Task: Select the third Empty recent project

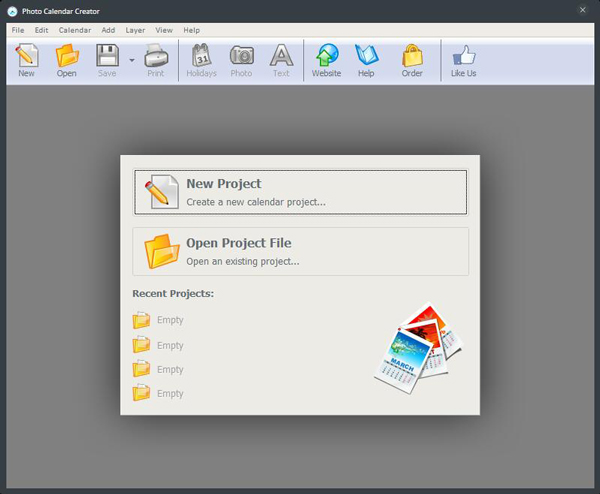Action: (x=158, y=369)
